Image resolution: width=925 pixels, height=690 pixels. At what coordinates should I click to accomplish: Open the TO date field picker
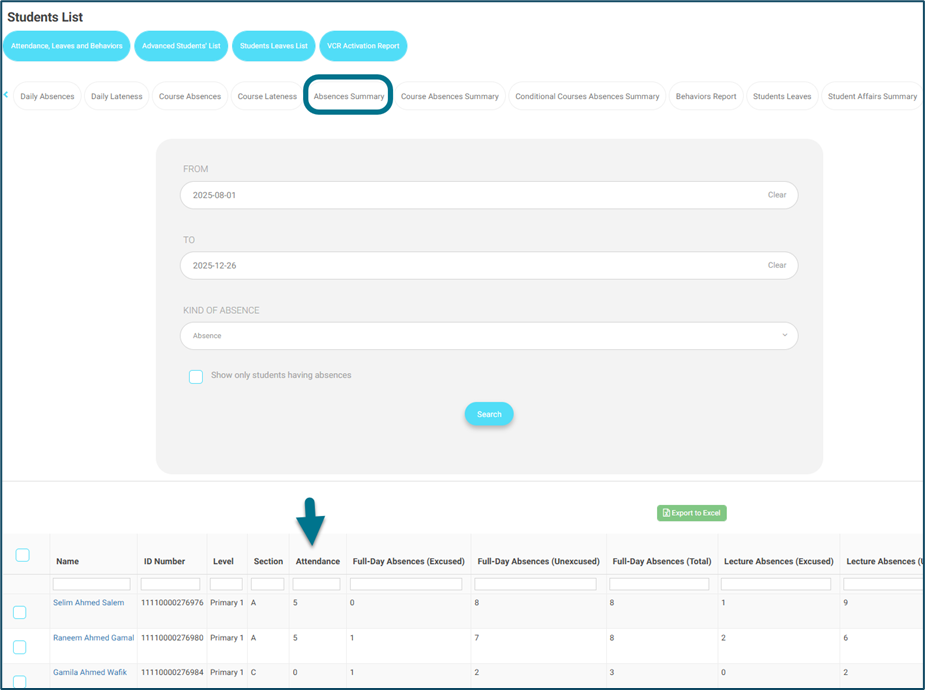(x=470, y=266)
